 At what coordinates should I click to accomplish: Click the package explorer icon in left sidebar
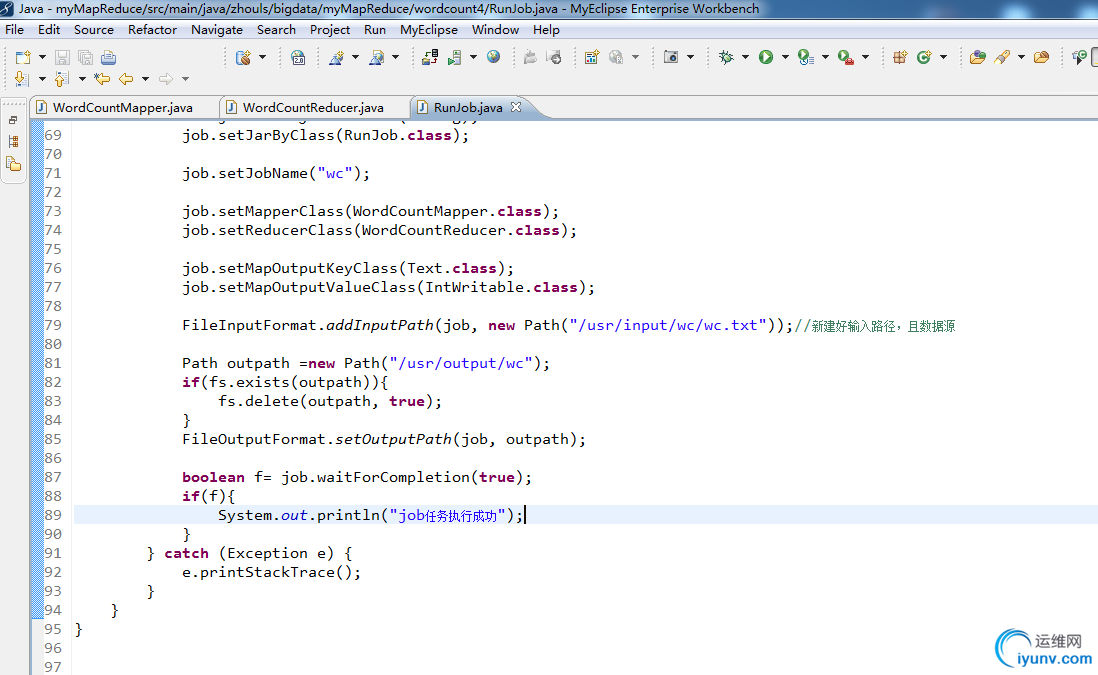click(x=13, y=165)
